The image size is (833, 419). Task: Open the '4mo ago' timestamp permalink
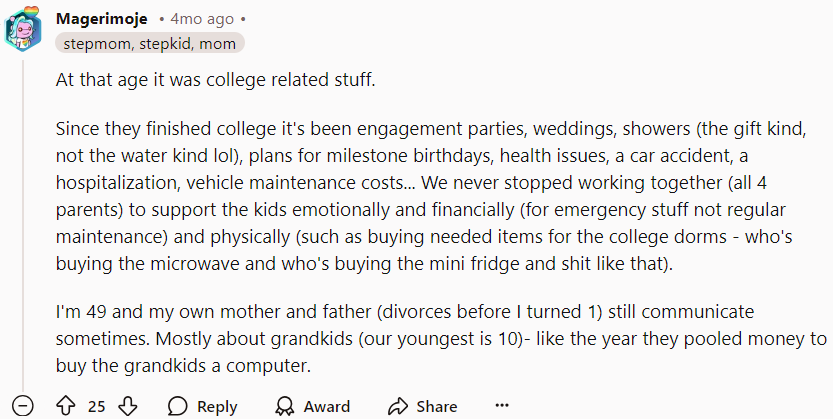[x=202, y=19]
